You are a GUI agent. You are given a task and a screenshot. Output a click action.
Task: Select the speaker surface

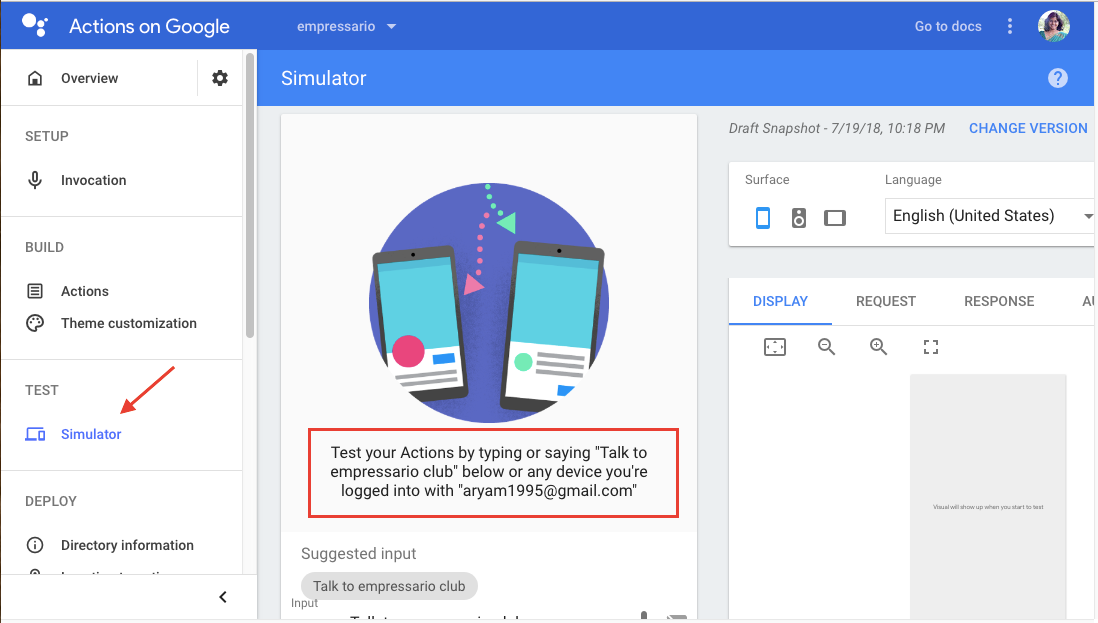click(798, 218)
